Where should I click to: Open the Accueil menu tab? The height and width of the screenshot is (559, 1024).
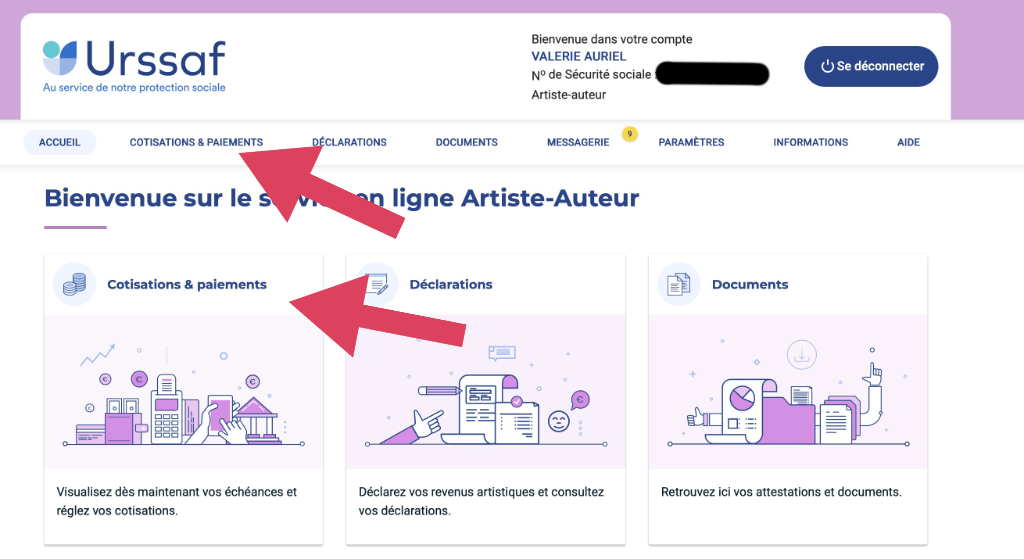point(59,142)
